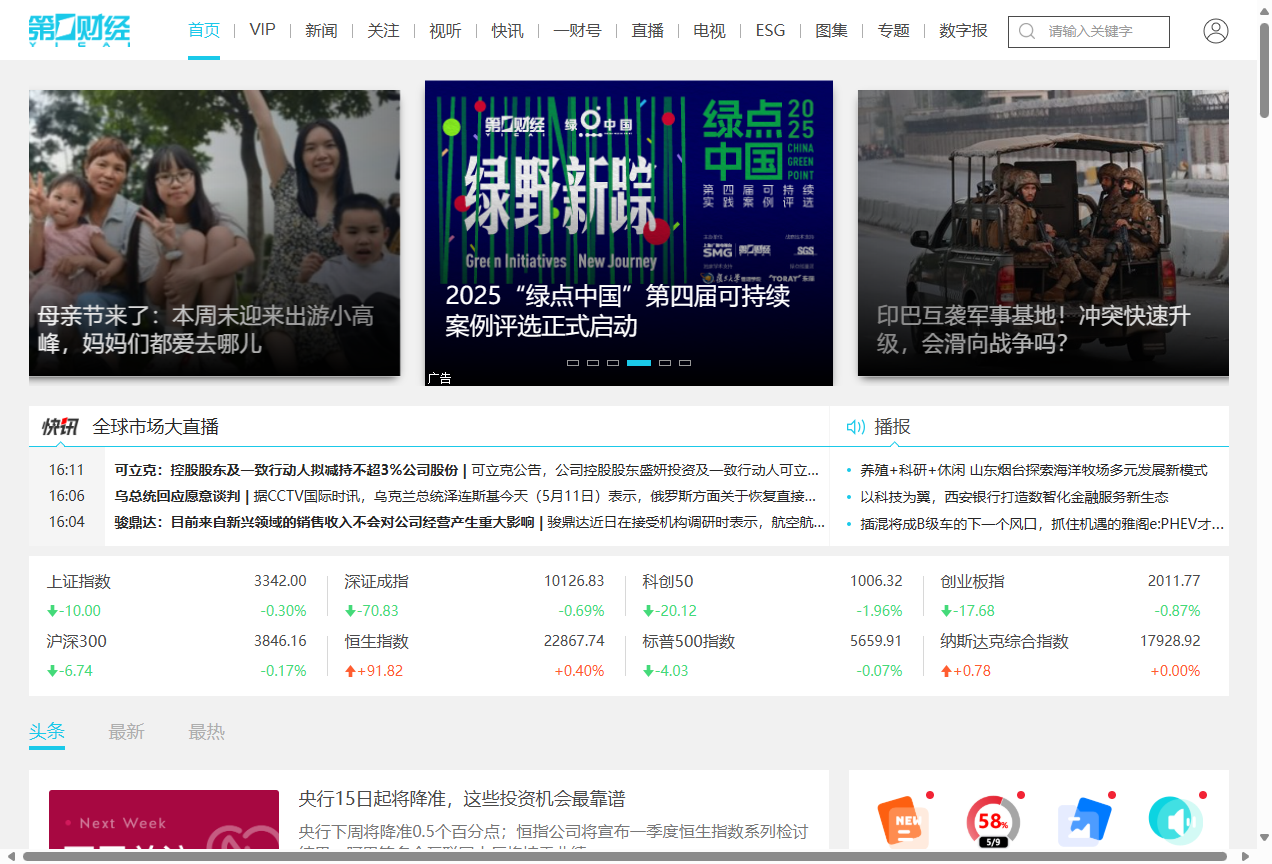The image size is (1272, 864).
Task: Select the fifth carousel indicator dot
Action: (665, 363)
